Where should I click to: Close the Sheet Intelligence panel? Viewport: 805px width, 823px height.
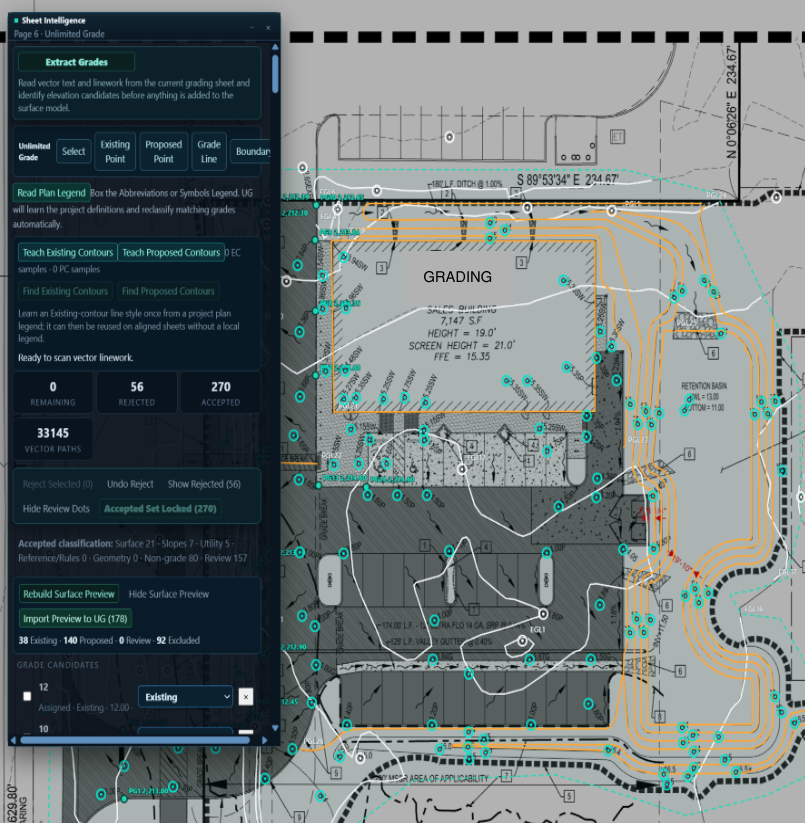click(x=268, y=27)
